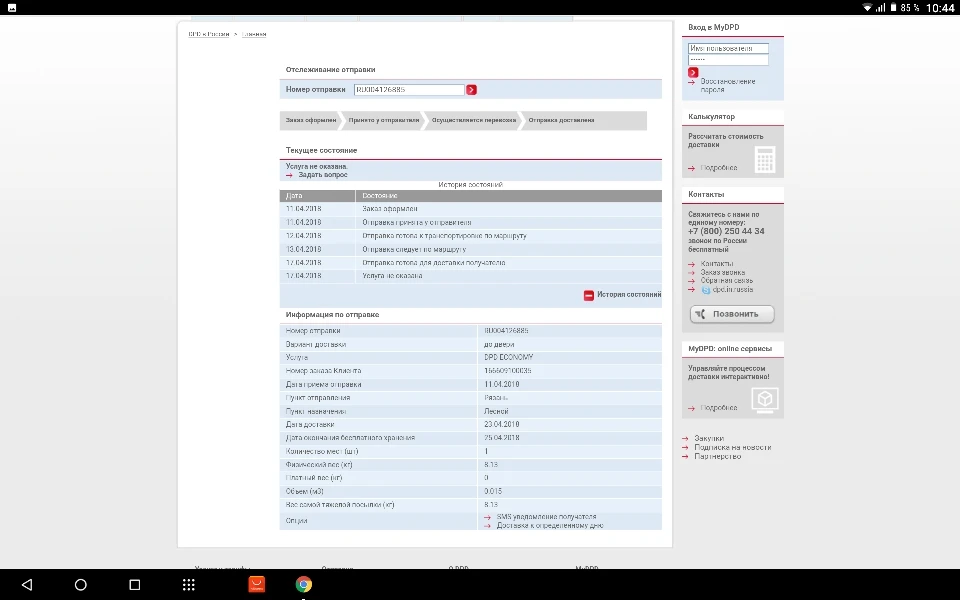Open the Заказ звонка link

(x=722, y=272)
